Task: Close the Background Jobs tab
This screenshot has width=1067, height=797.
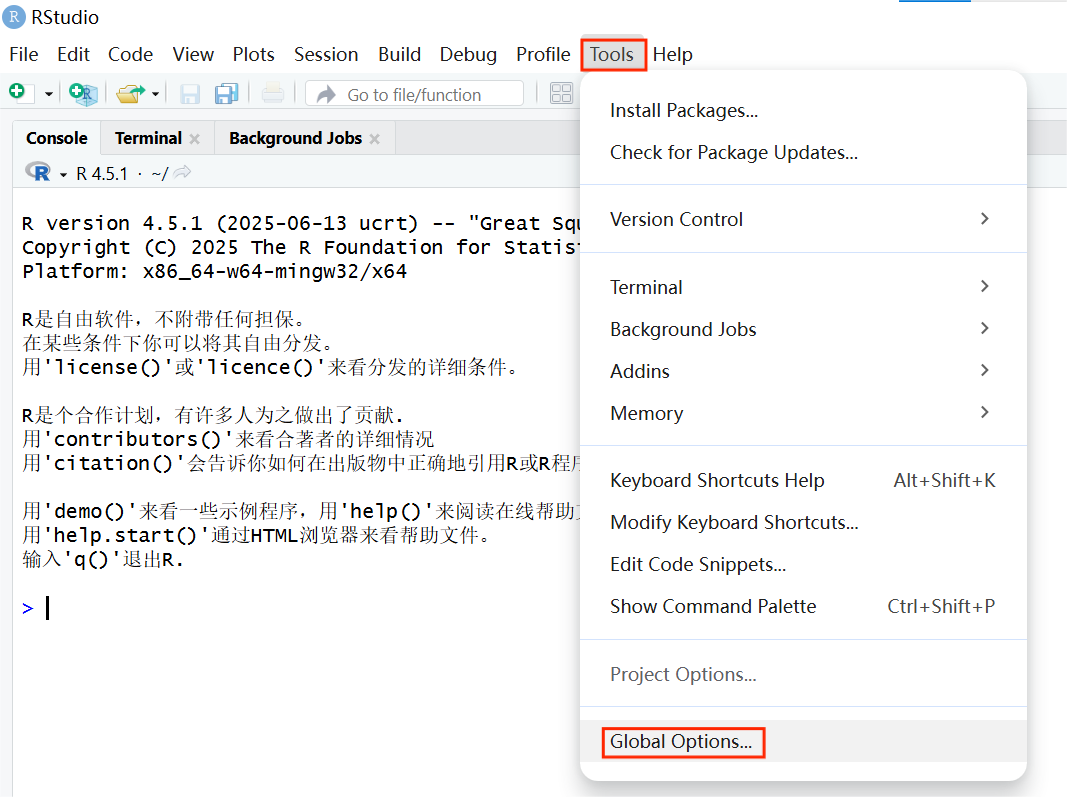Action: point(374,139)
